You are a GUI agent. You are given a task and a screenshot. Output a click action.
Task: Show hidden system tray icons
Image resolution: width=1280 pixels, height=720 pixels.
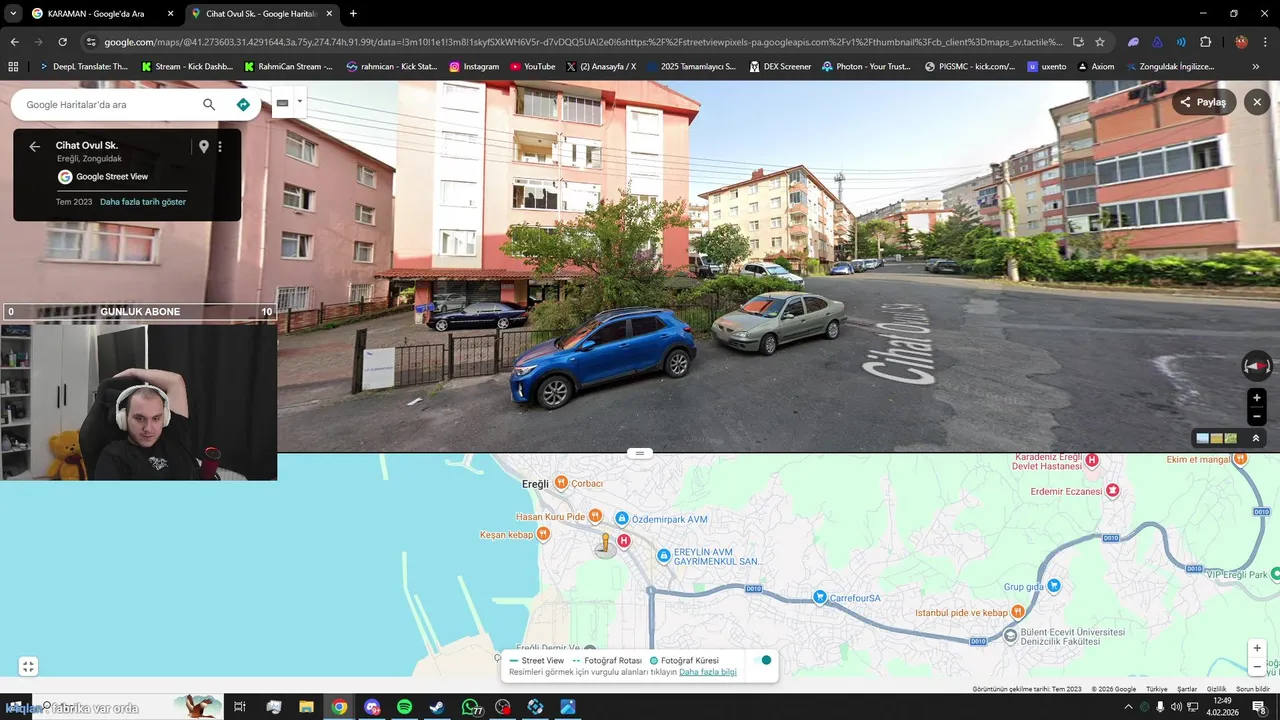coord(1128,707)
